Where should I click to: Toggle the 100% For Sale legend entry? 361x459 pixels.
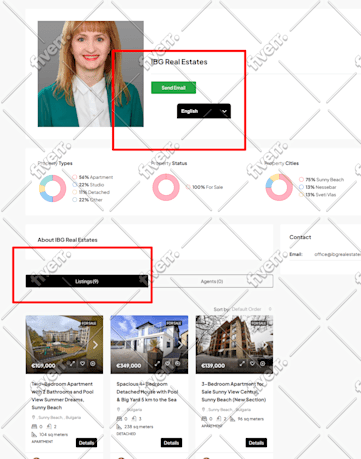(204, 187)
